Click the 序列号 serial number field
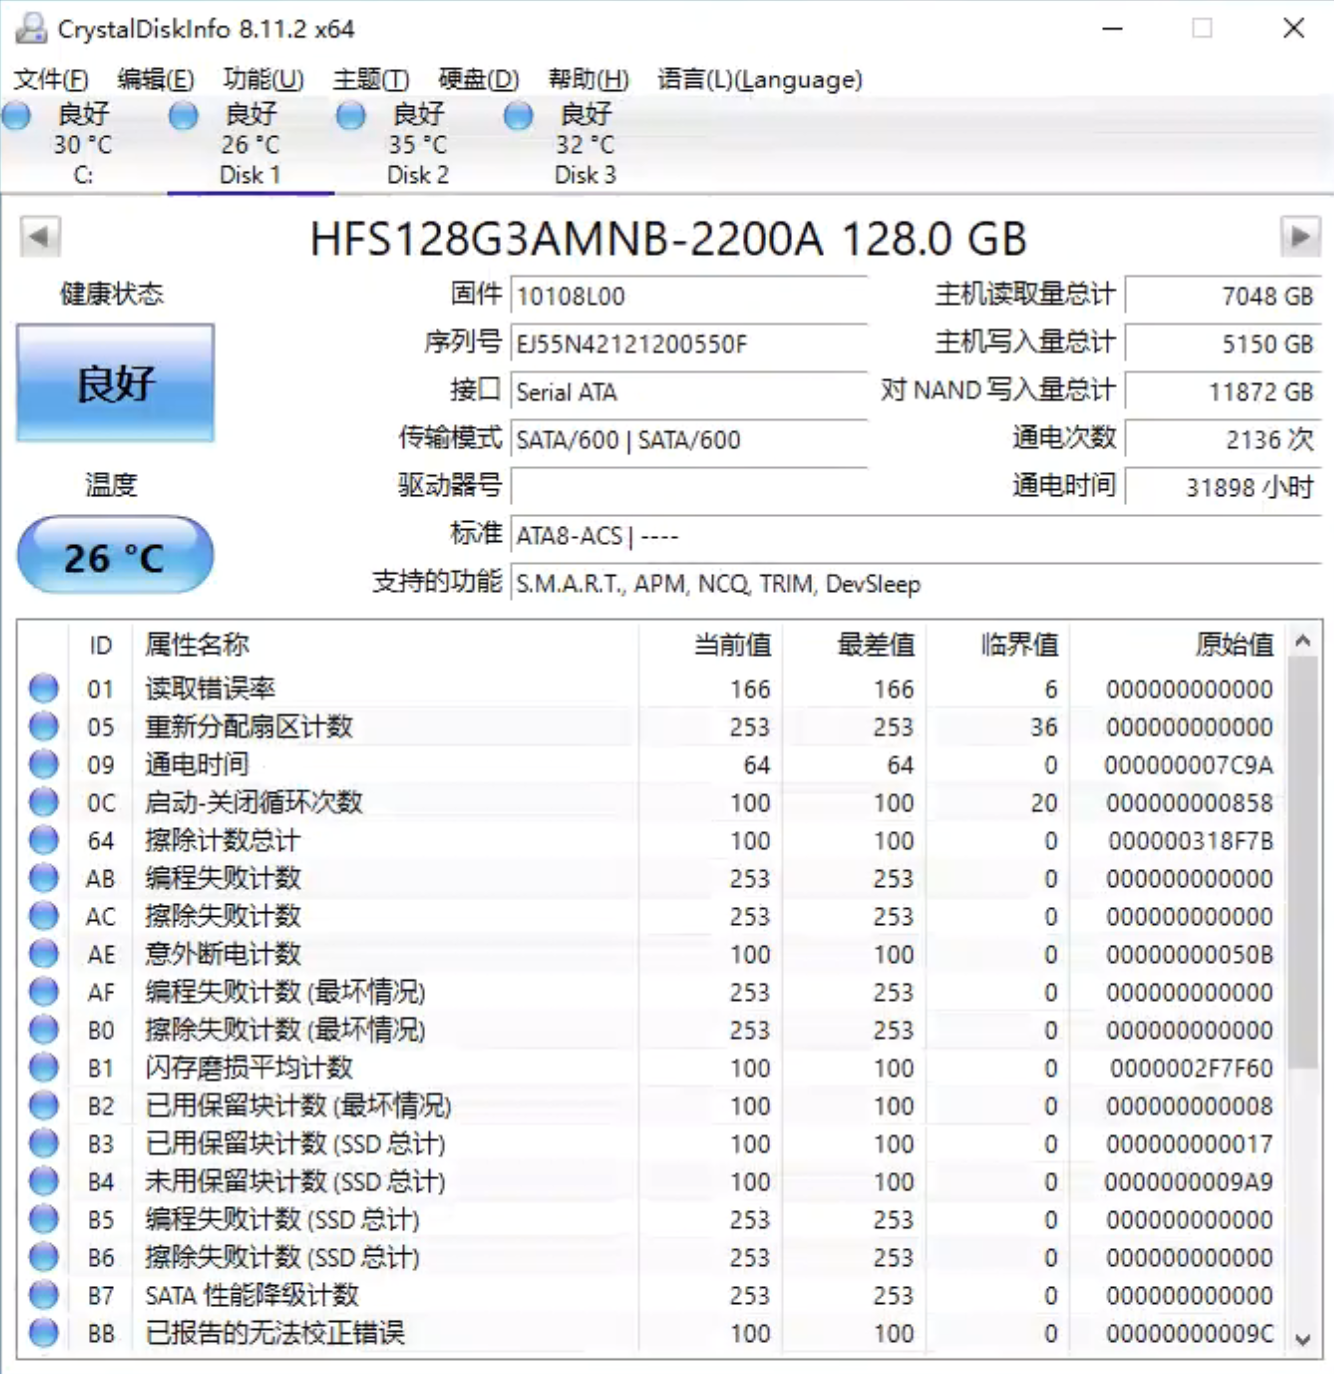1334x1374 pixels. [688, 344]
